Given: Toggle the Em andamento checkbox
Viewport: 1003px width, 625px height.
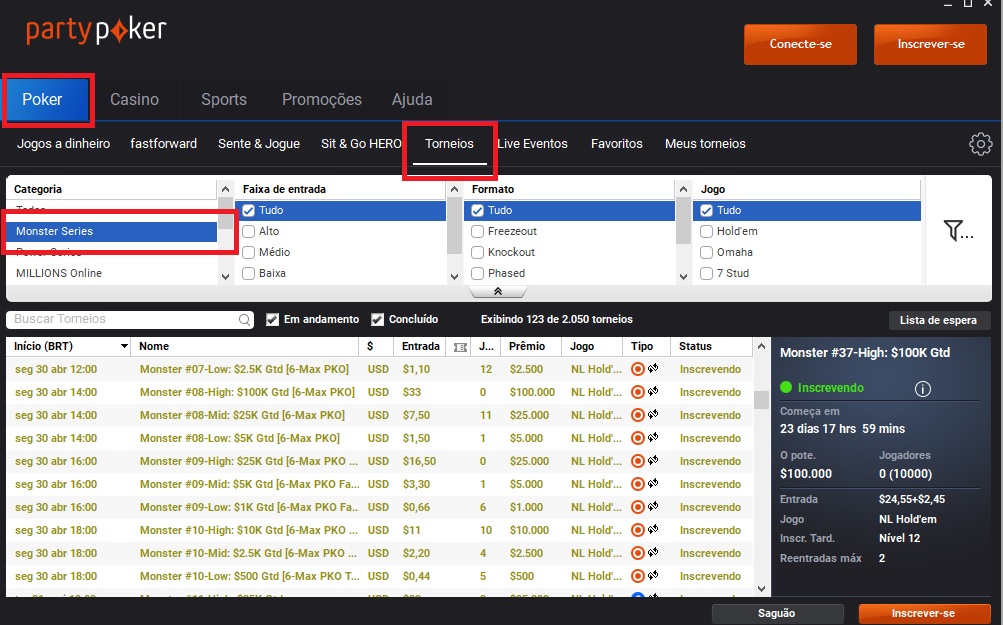Looking at the screenshot, I should click(x=272, y=319).
